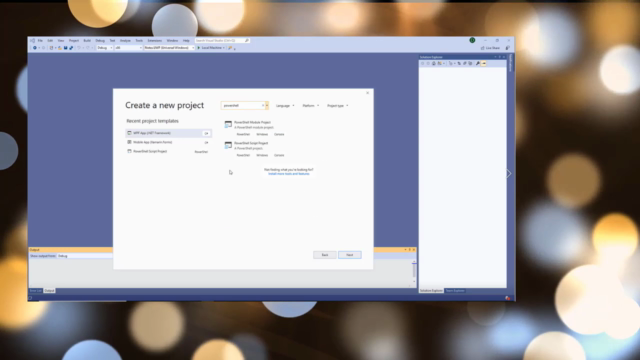The height and width of the screenshot is (360, 640).
Task: Select recent PowerShell Script Project template
Action: pyautogui.click(x=168, y=151)
